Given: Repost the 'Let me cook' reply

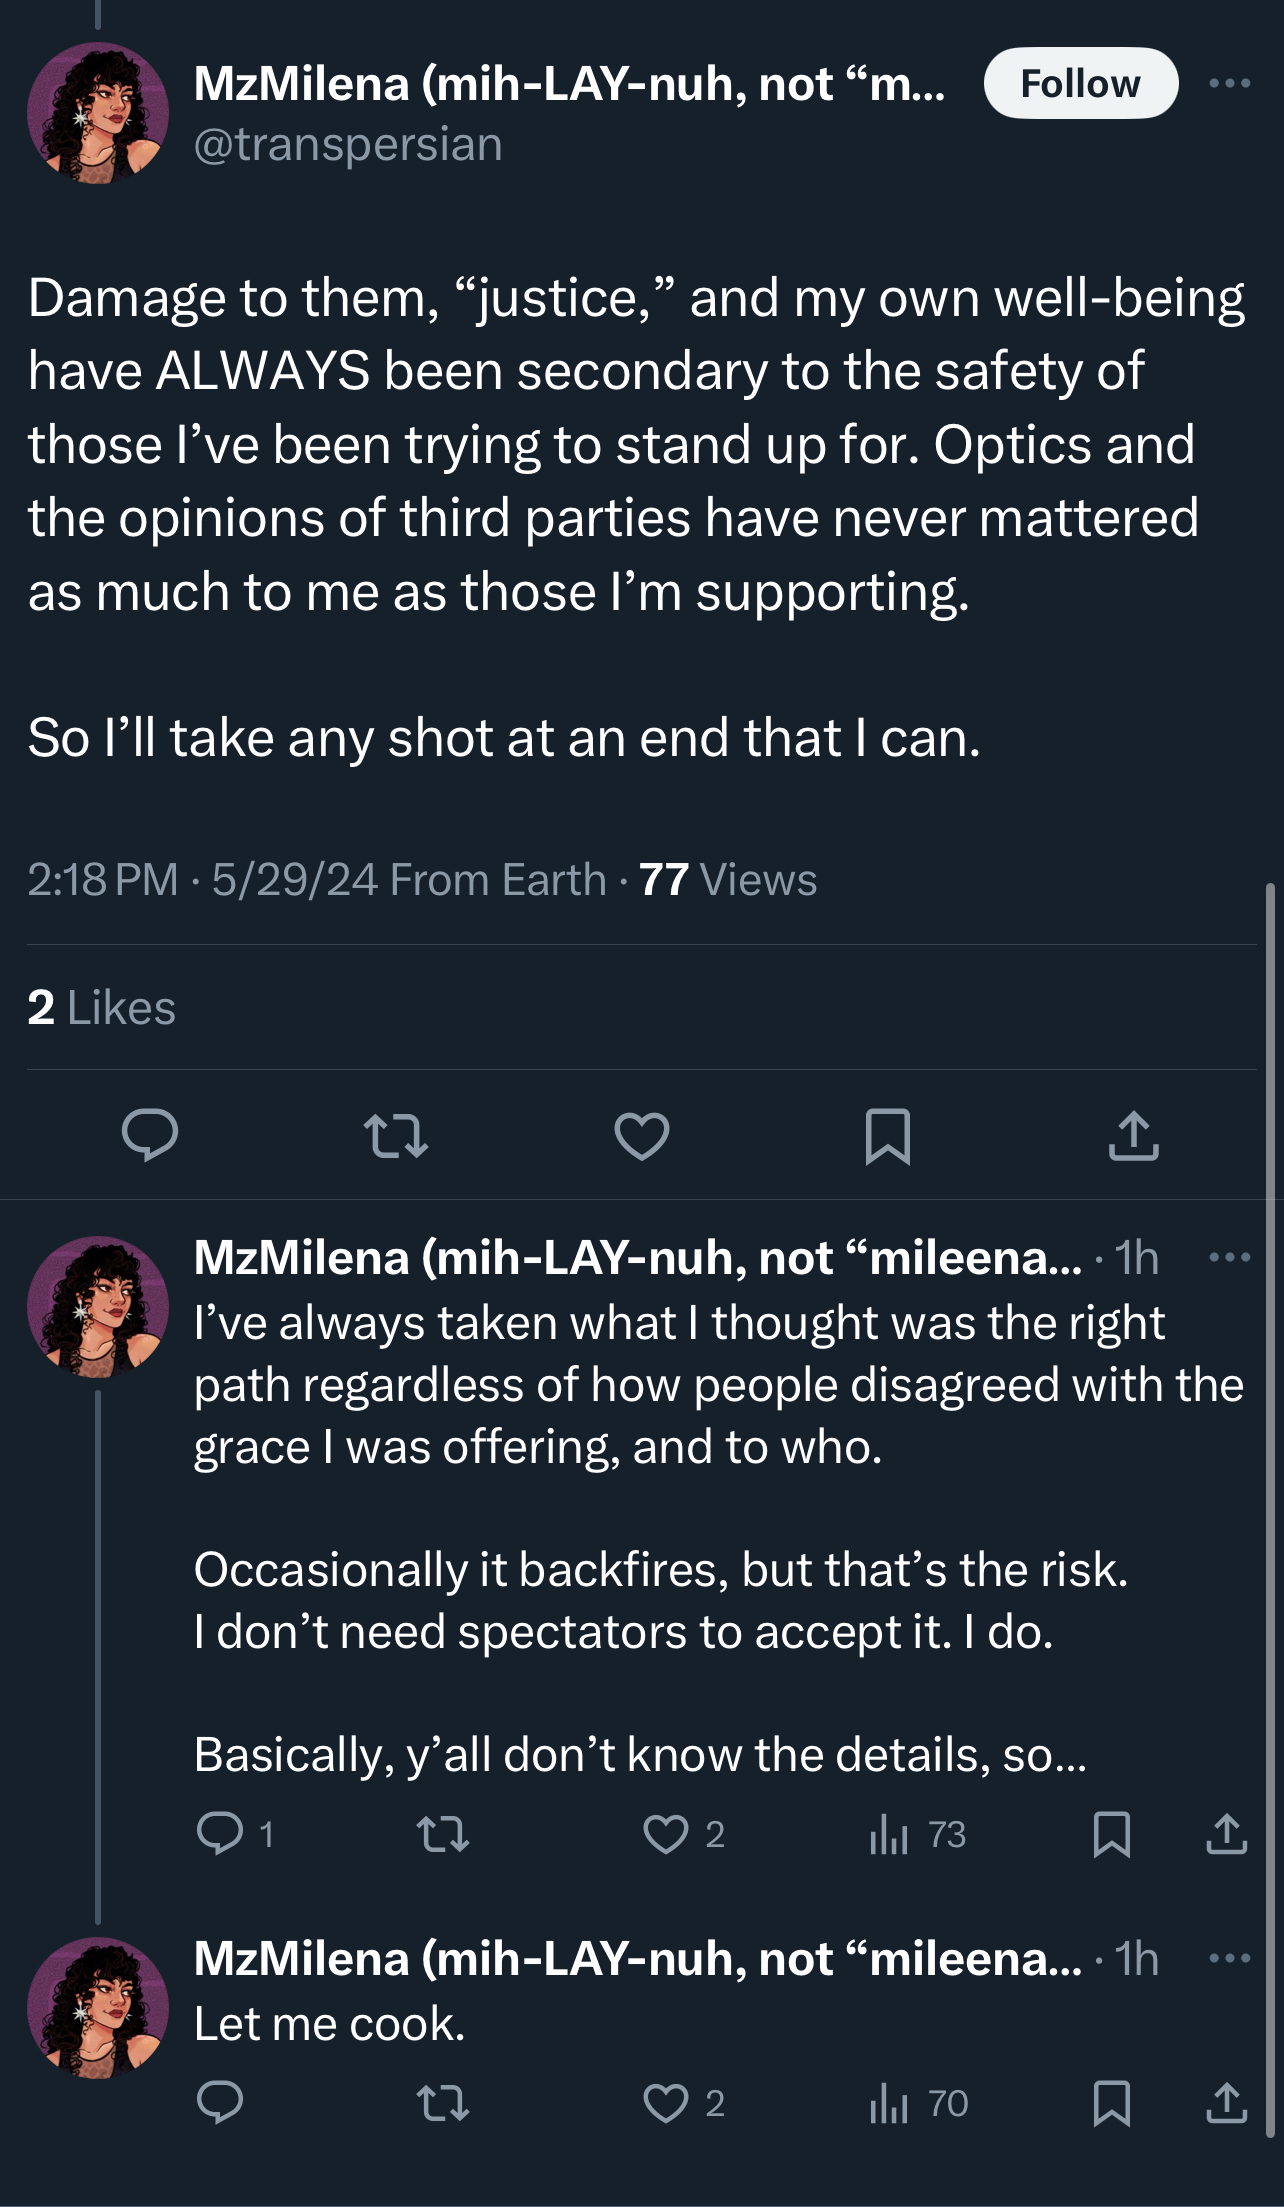Looking at the screenshot, I should (x=442, y=2103).
